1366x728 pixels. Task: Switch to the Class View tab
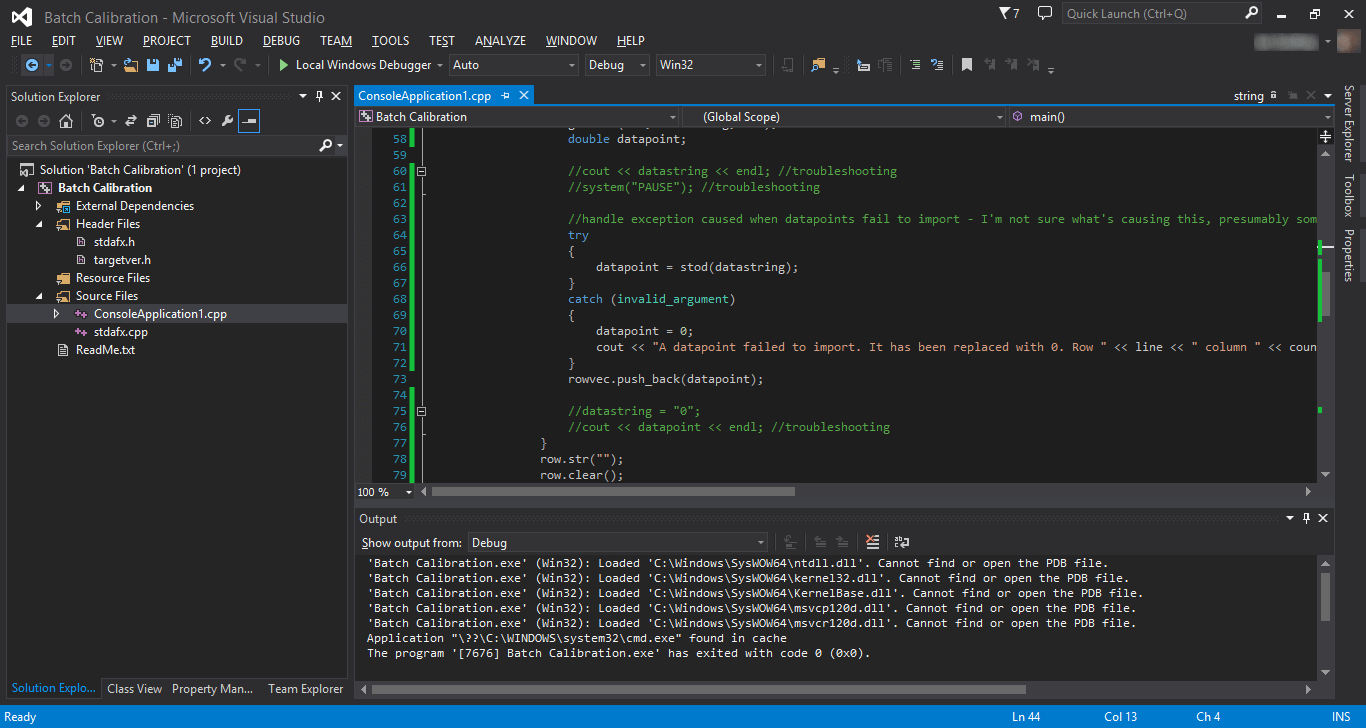[x=134, y=688]
